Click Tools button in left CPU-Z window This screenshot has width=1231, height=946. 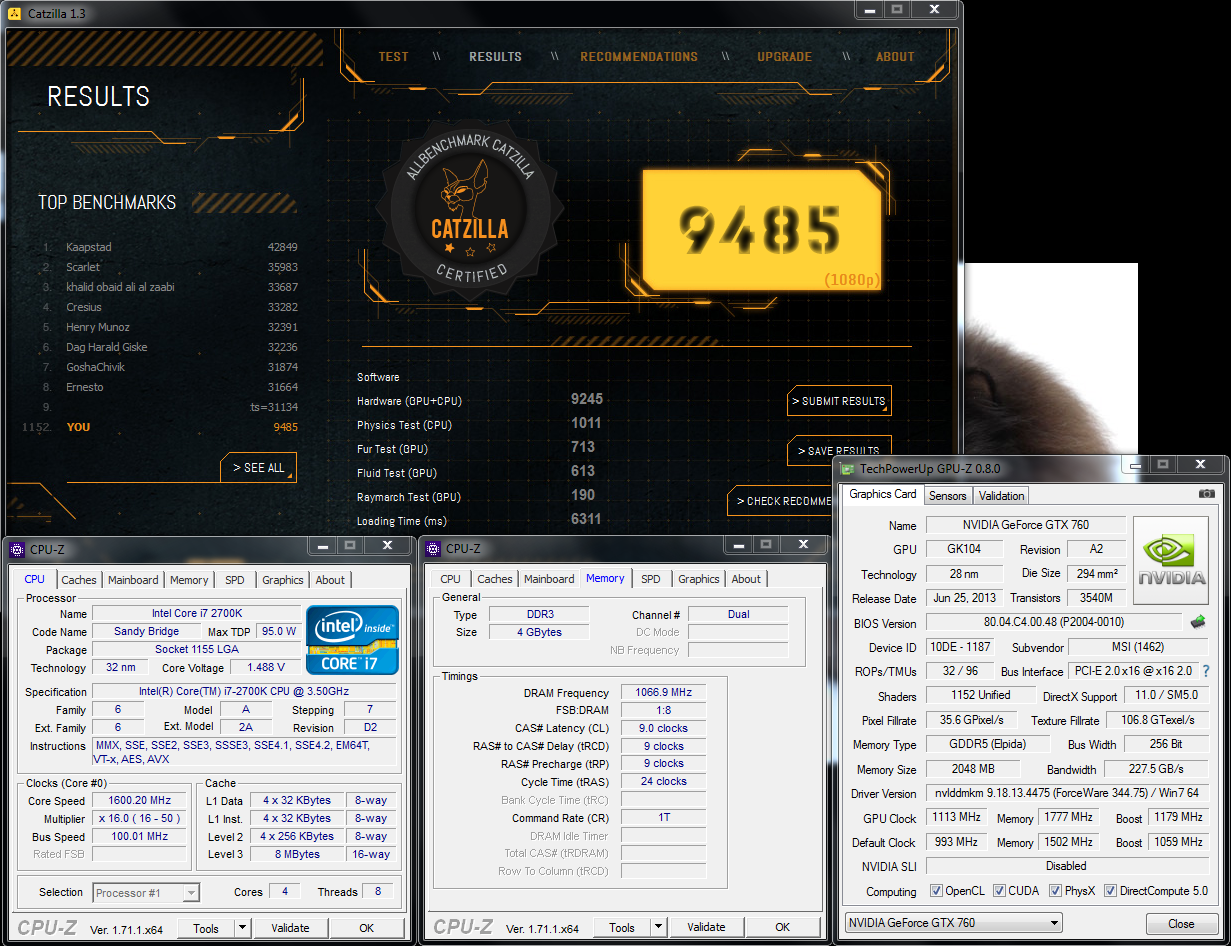[206, 928]
